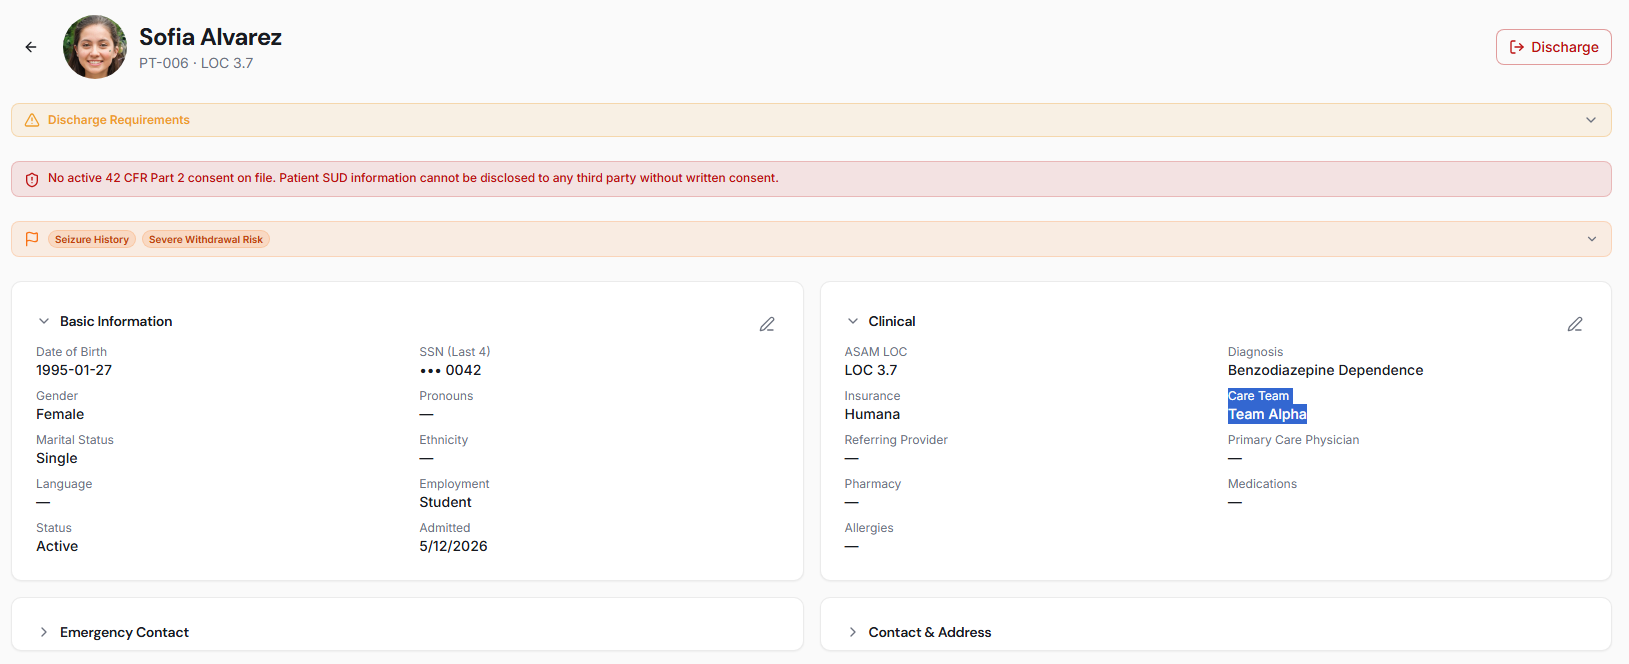Click the 42 CFR Part 2 consent warning text
This screenshot has width=1629, height=664.
[413, 178]
